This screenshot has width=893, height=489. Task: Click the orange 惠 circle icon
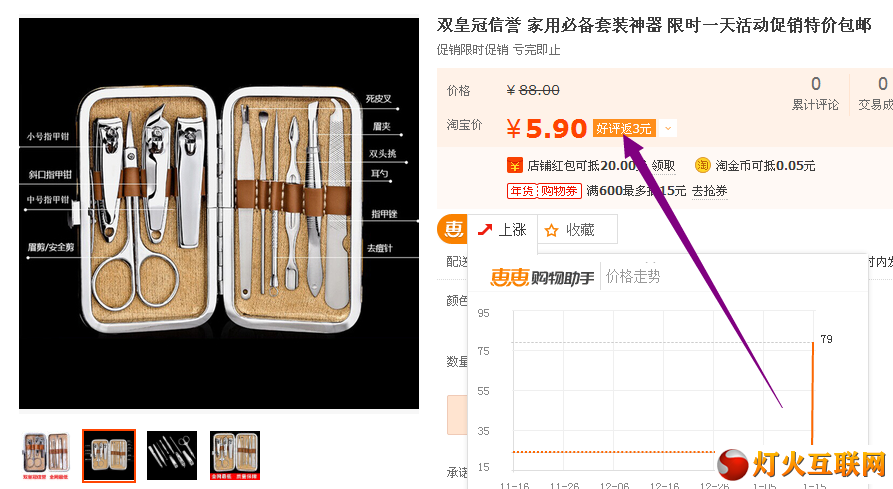click(453, 229)
